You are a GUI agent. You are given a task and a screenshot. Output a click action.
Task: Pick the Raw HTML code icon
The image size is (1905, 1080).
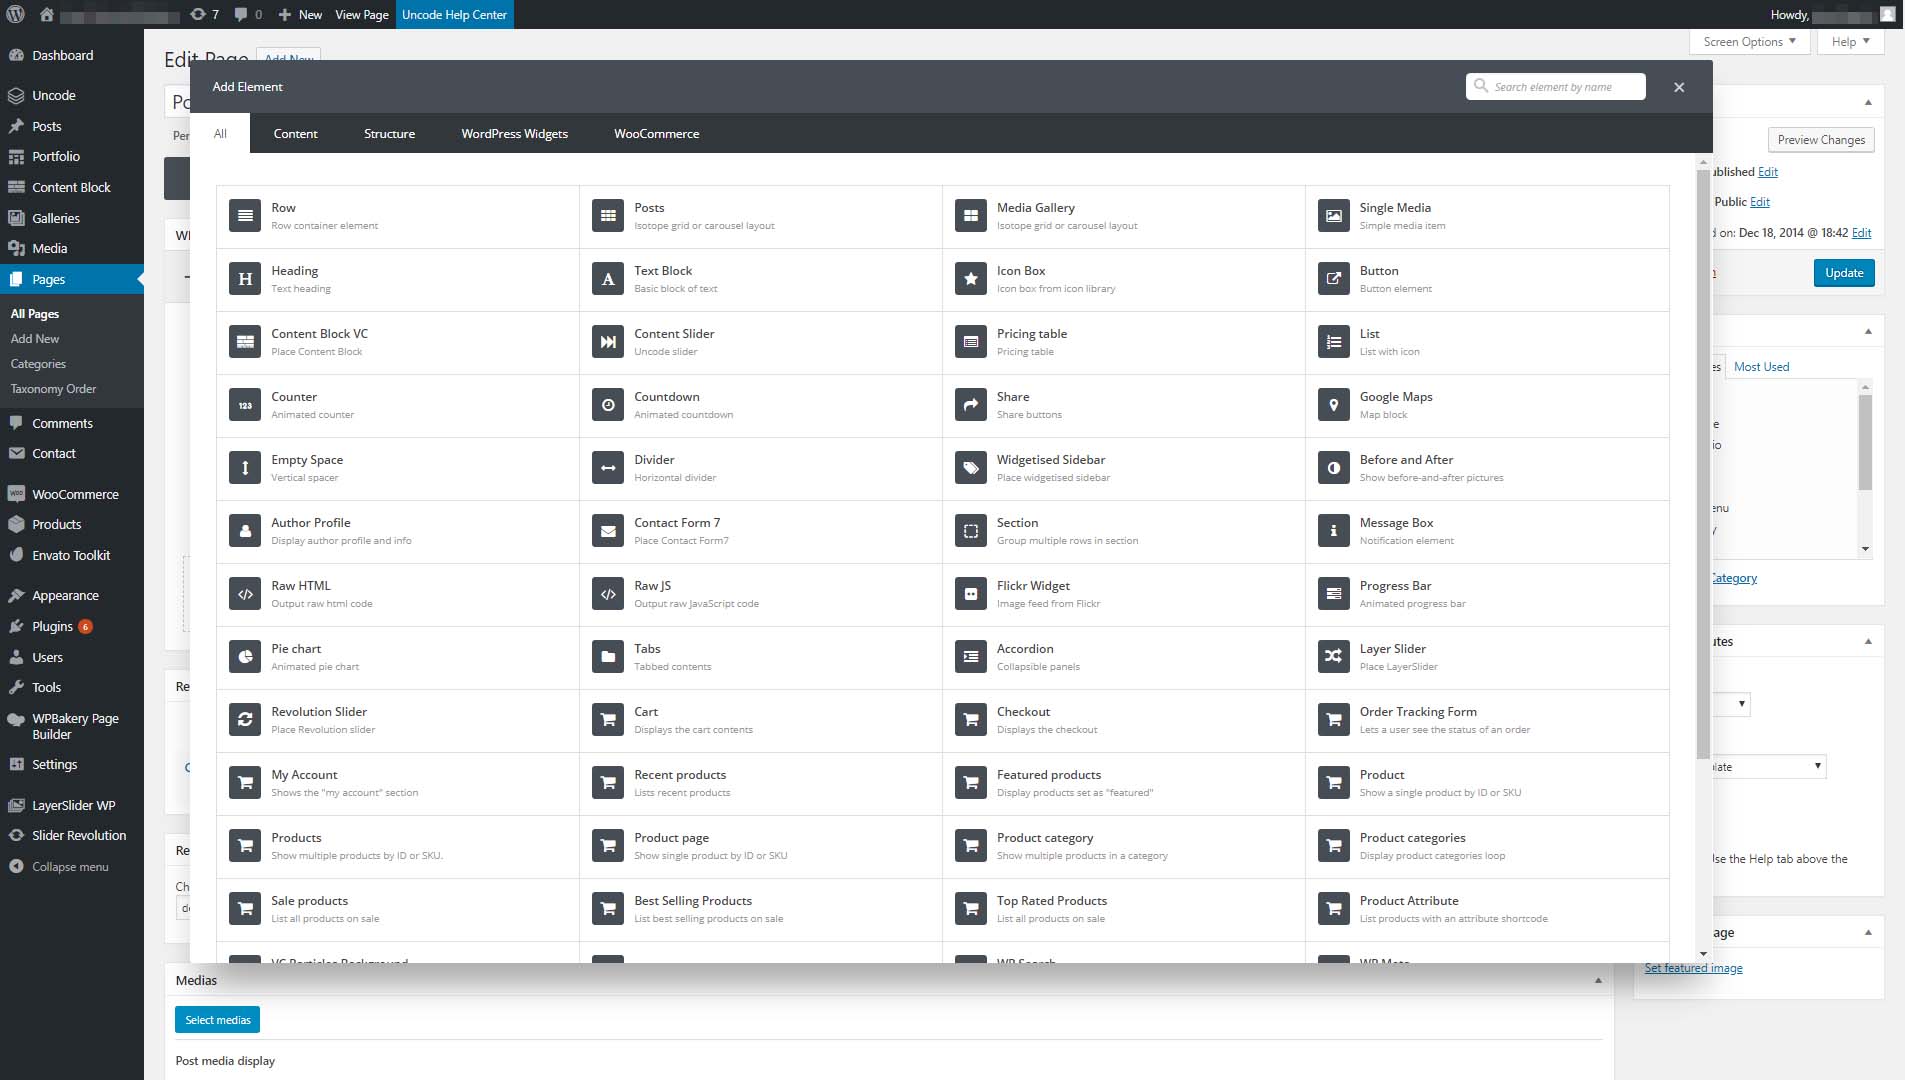click(245, 594)
